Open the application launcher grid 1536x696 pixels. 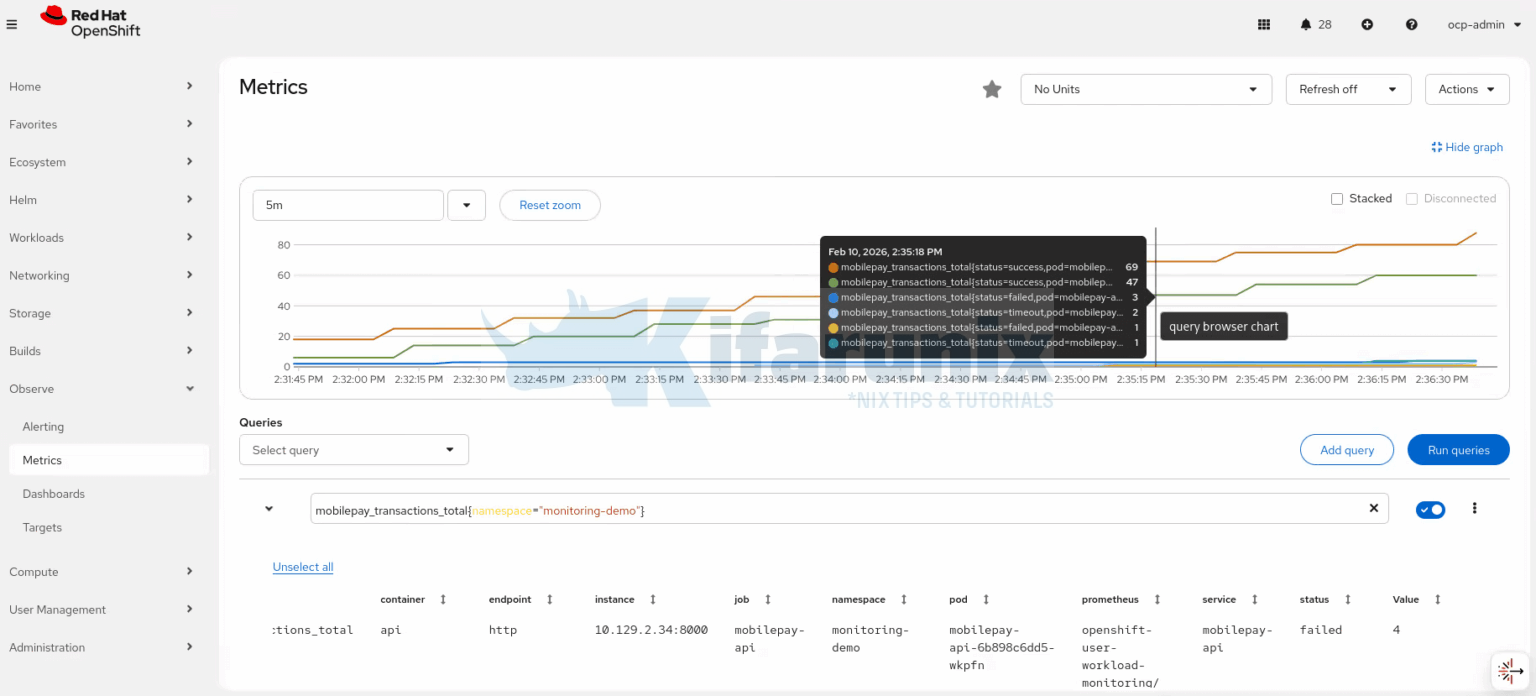pyautogui.click(x=1264, y=24)
